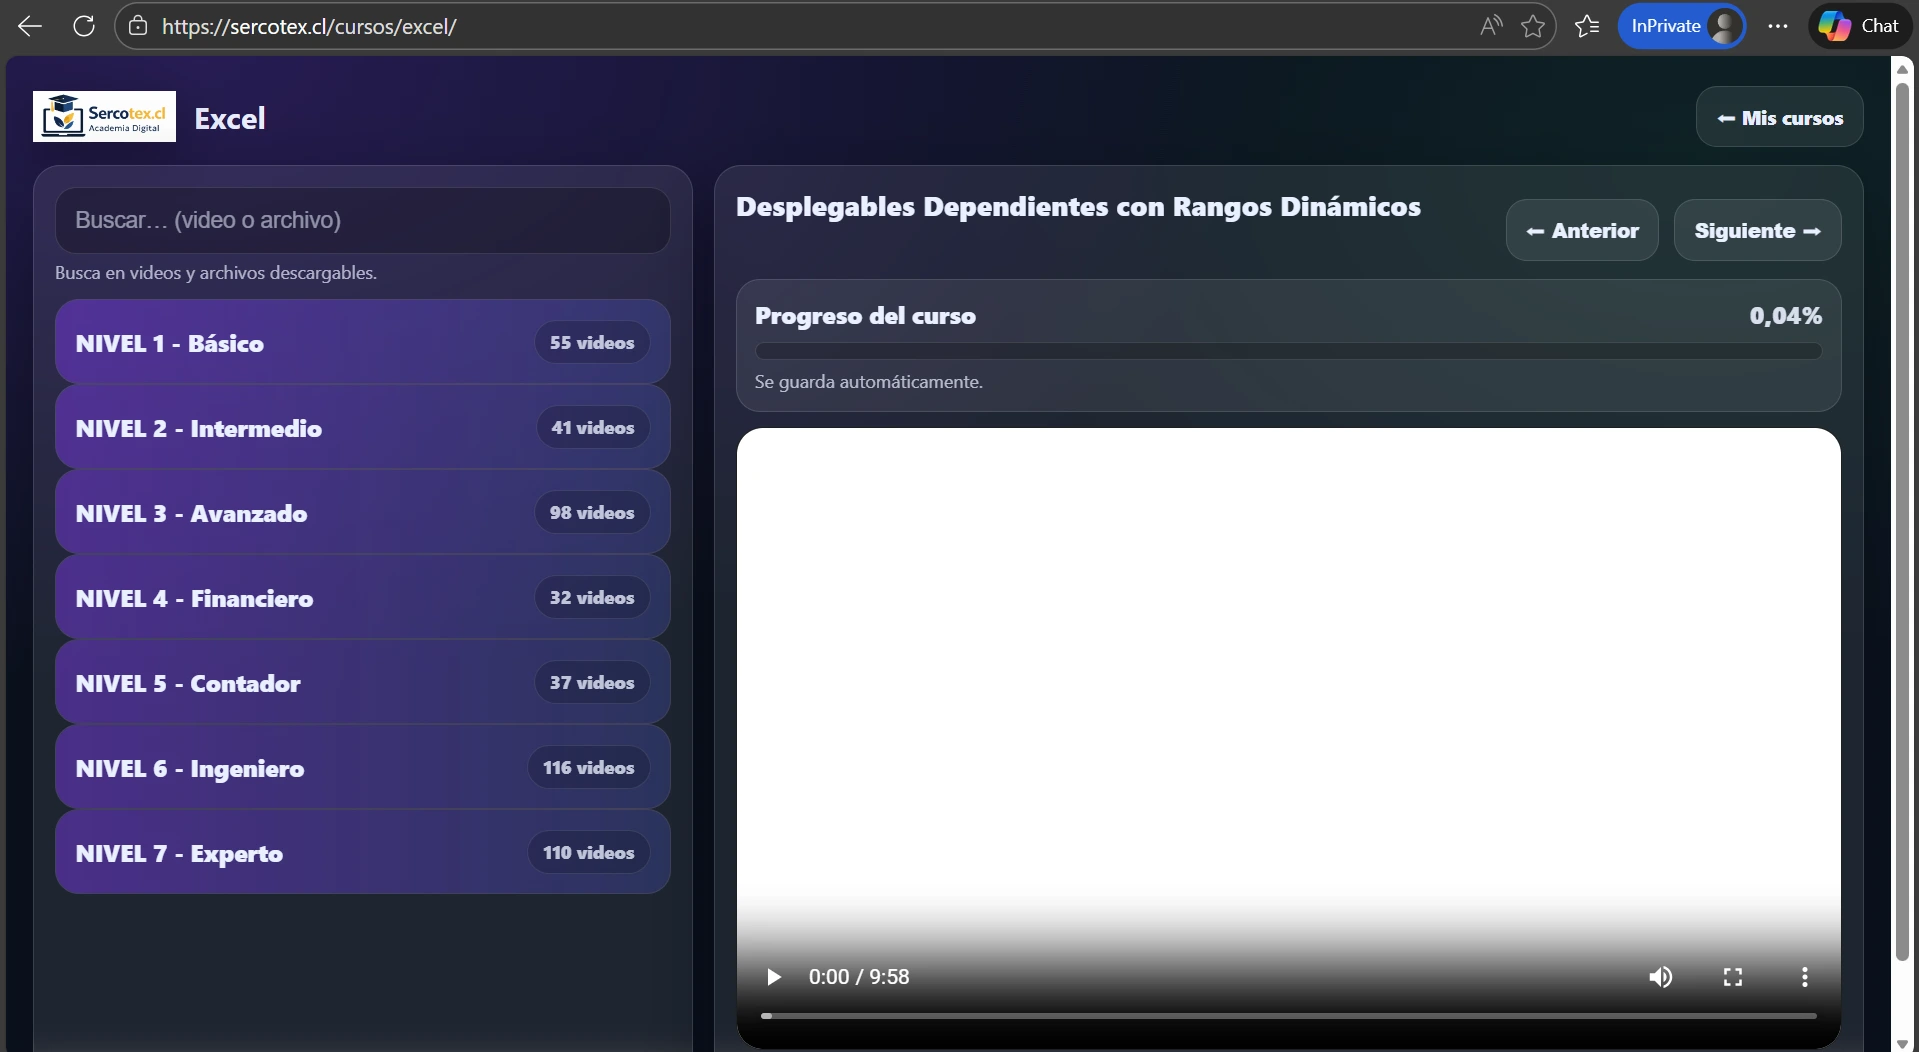1919x1052 pixels.
Task: Play the course video
Action: [x=773, y=977]
